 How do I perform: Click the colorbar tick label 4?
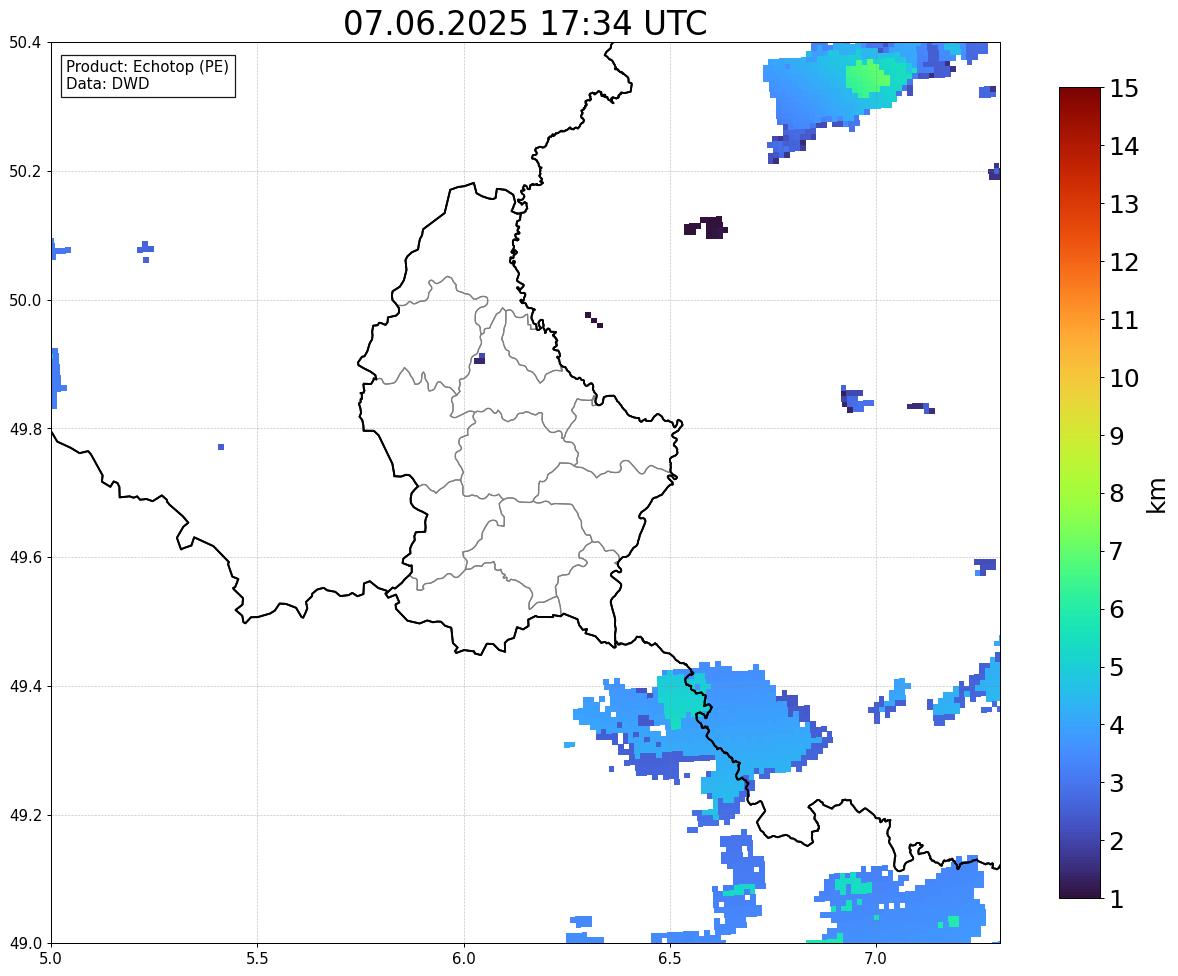point(1117,725)
